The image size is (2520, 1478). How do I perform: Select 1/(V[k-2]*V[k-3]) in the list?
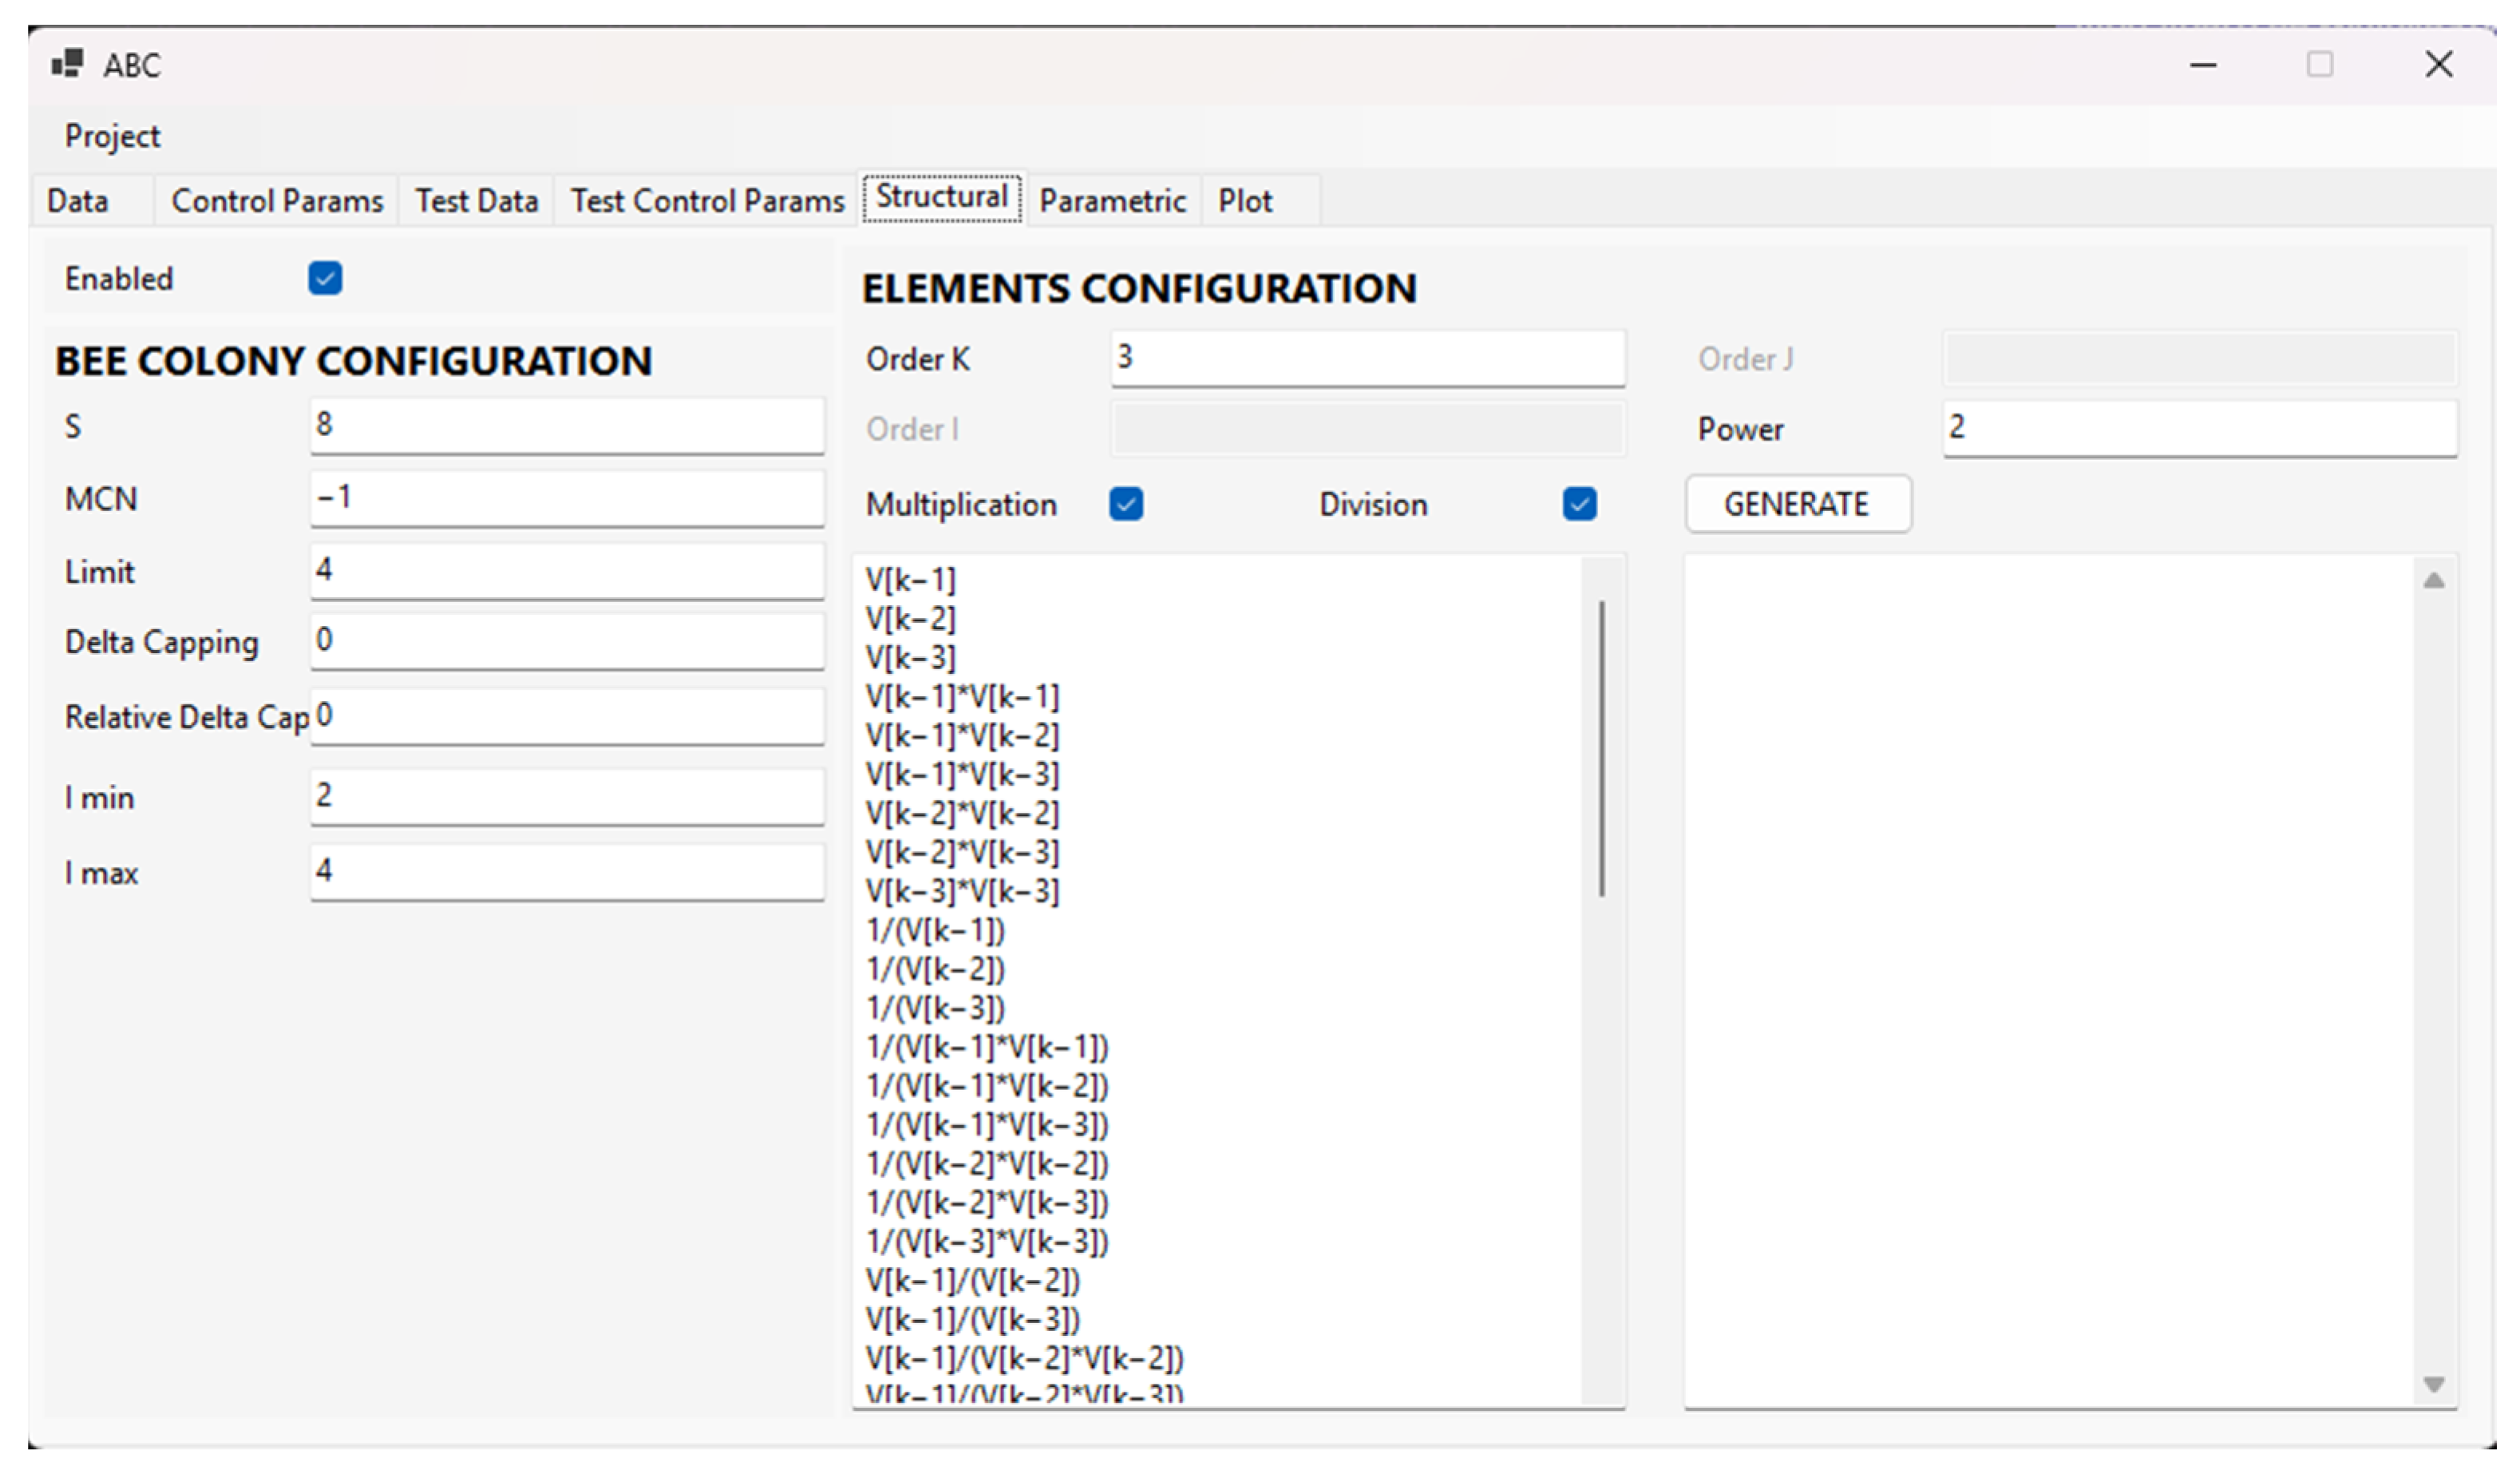(988, 1204)
